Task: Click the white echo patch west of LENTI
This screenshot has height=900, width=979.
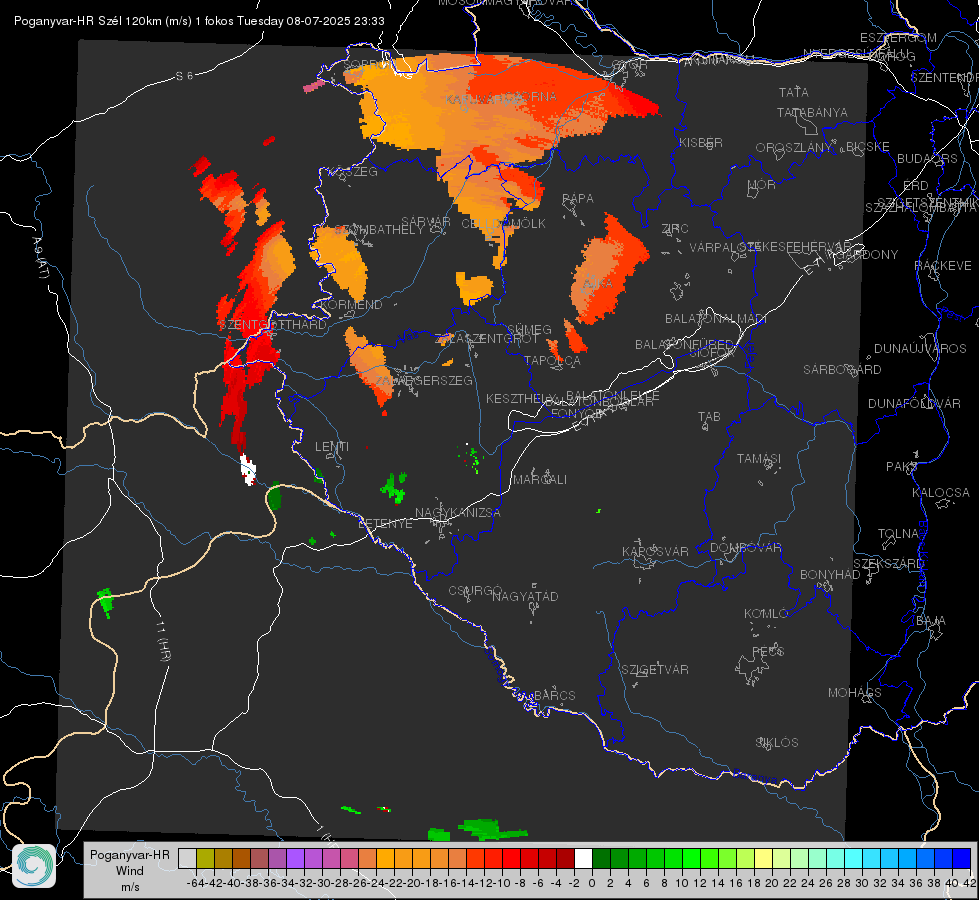Action: pos(248,470)
